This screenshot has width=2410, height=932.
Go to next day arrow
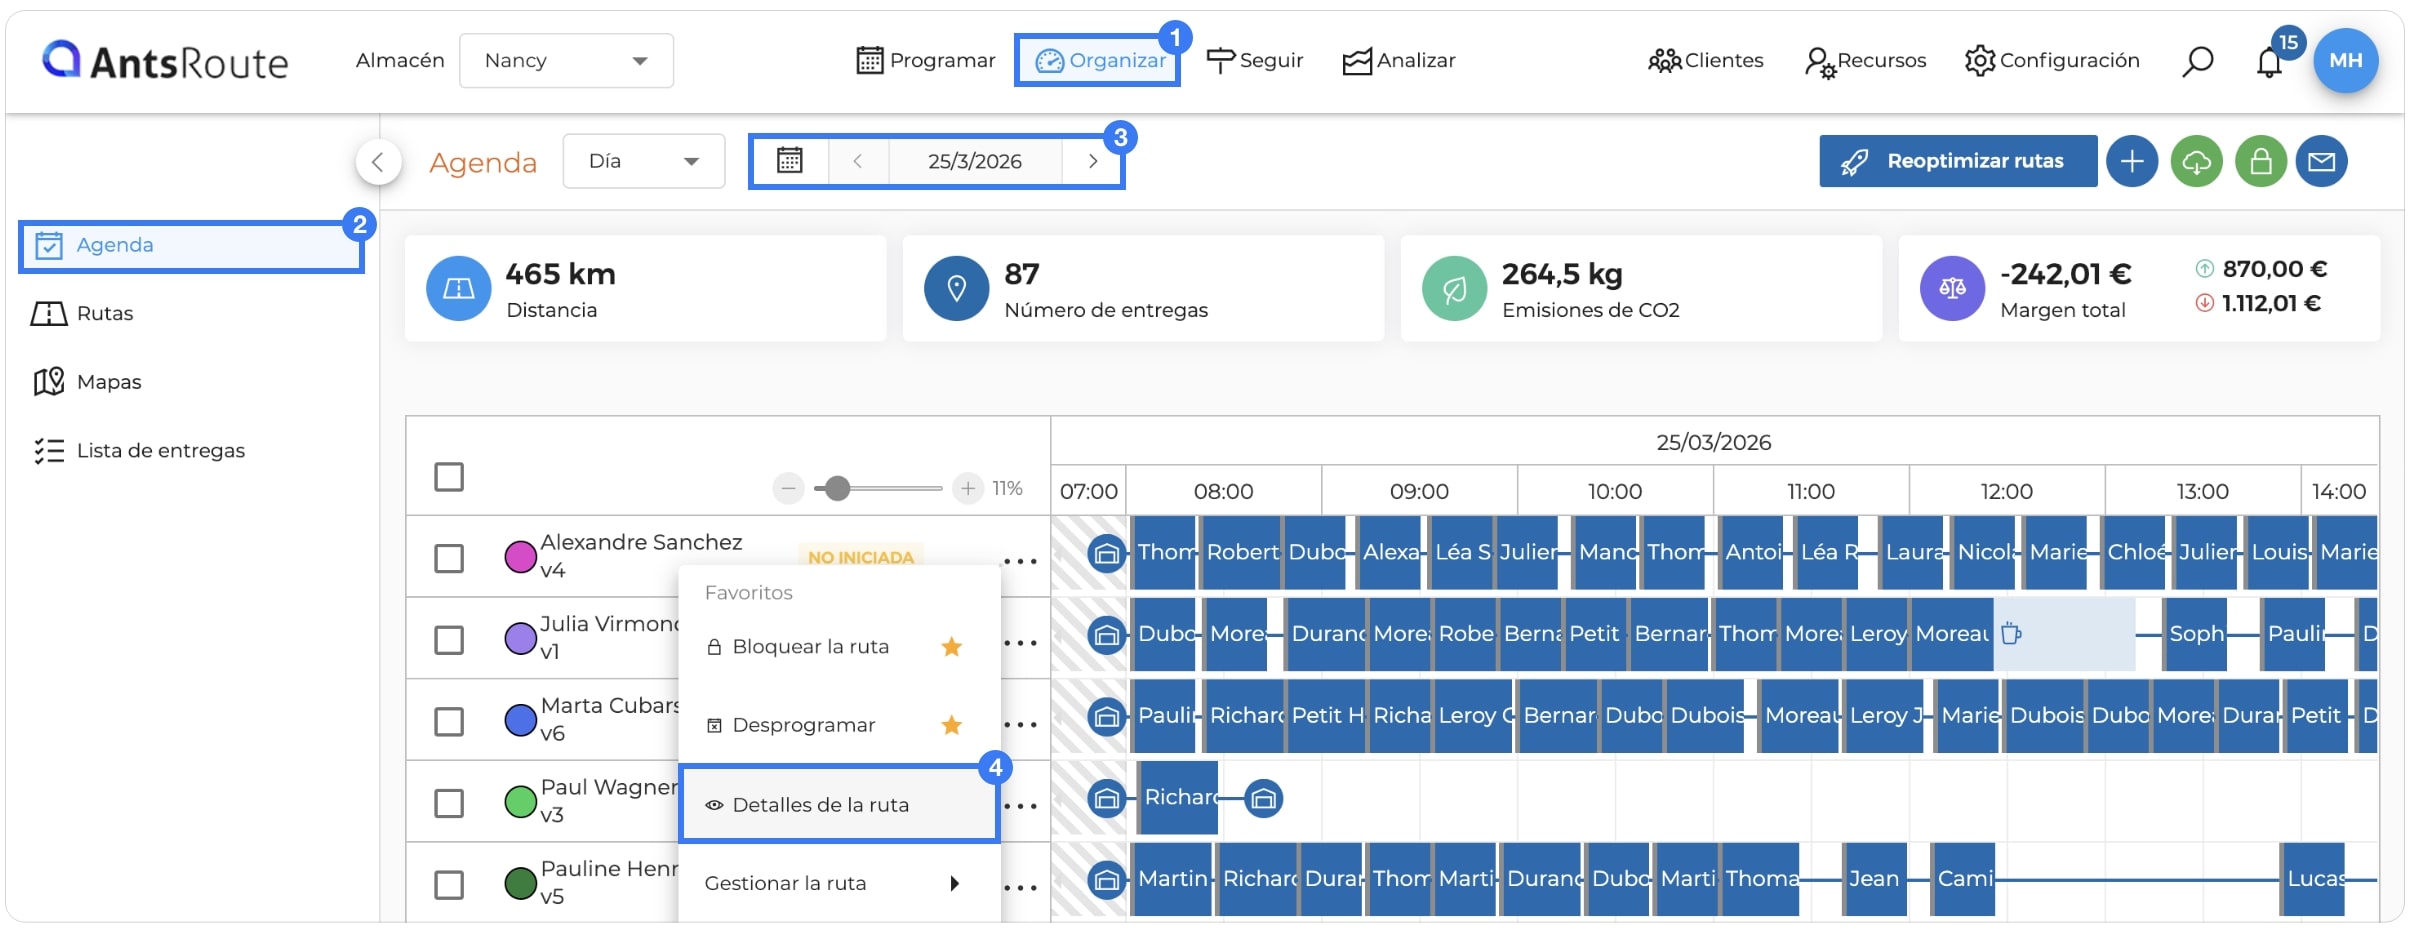tap(1093, 161)
